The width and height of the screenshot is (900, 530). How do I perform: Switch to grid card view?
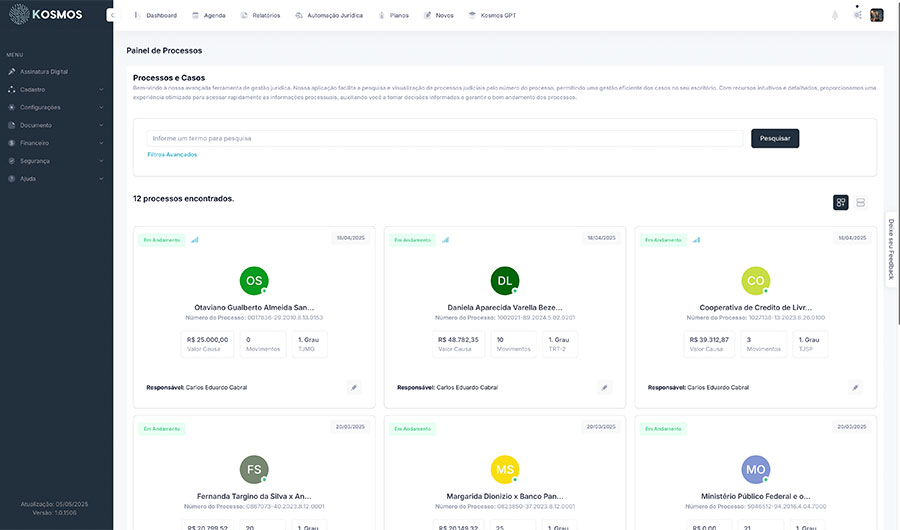[841, 203]
